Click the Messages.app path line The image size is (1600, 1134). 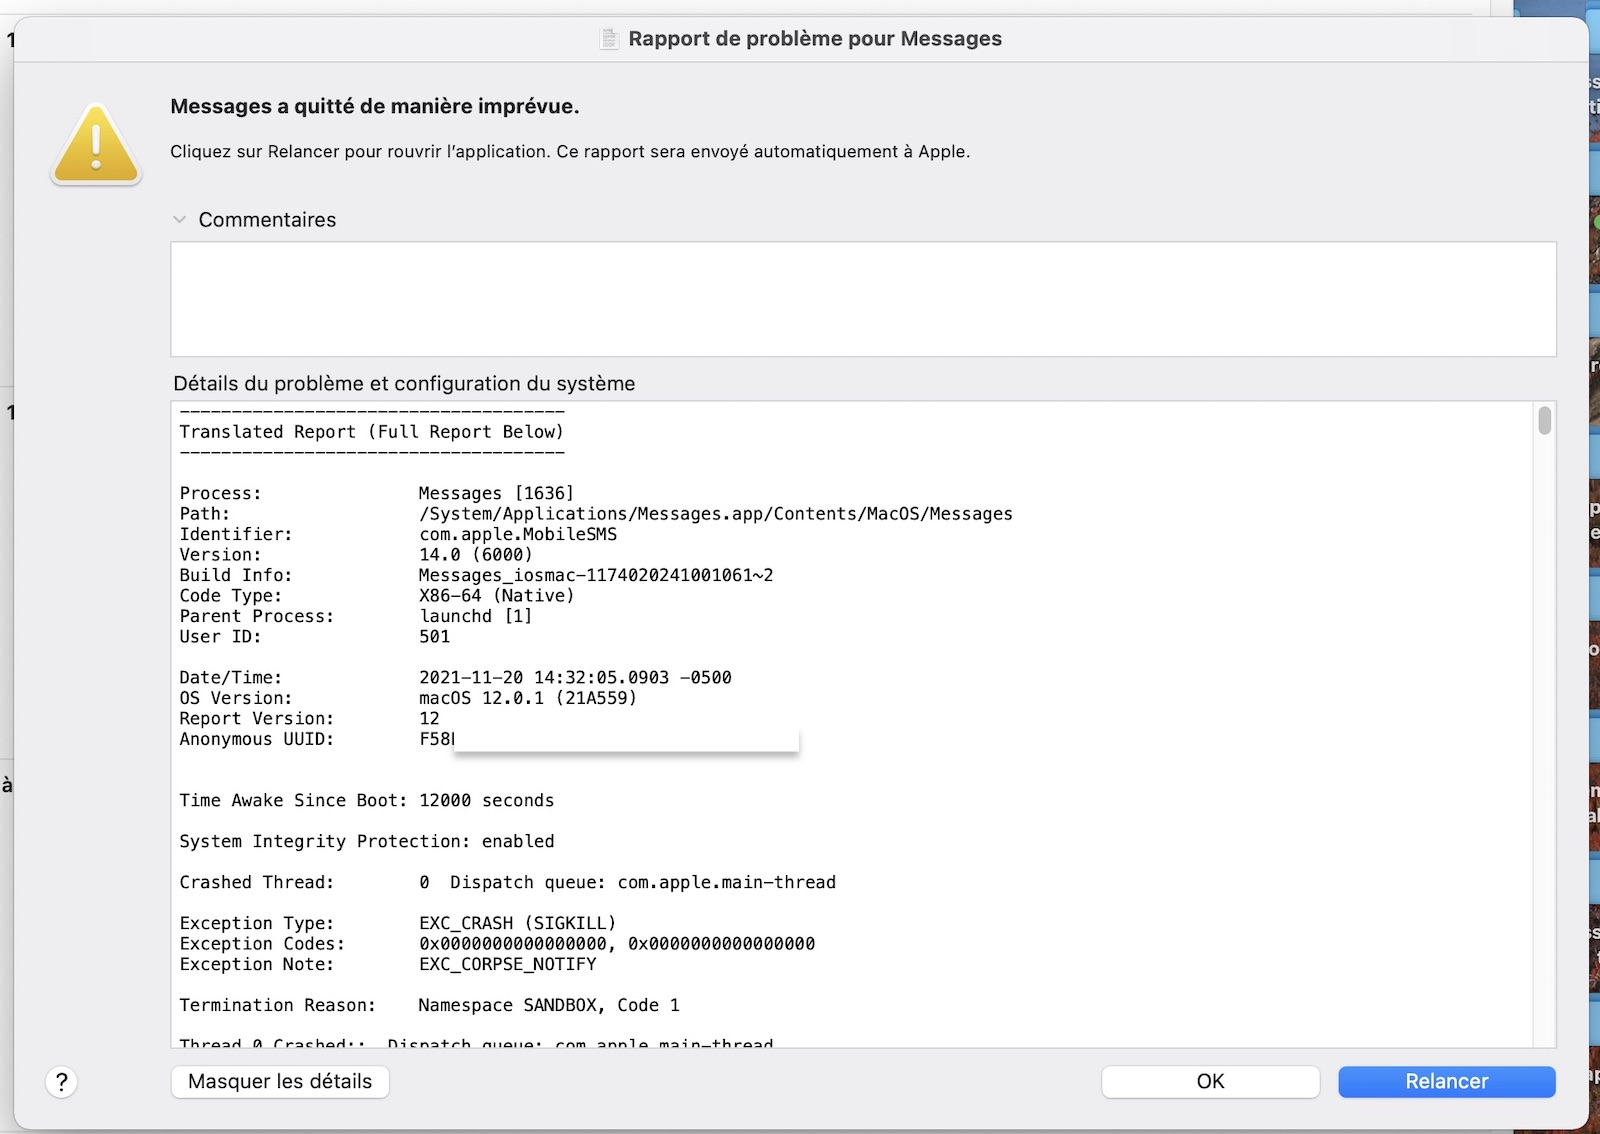(x=716, y=514)
